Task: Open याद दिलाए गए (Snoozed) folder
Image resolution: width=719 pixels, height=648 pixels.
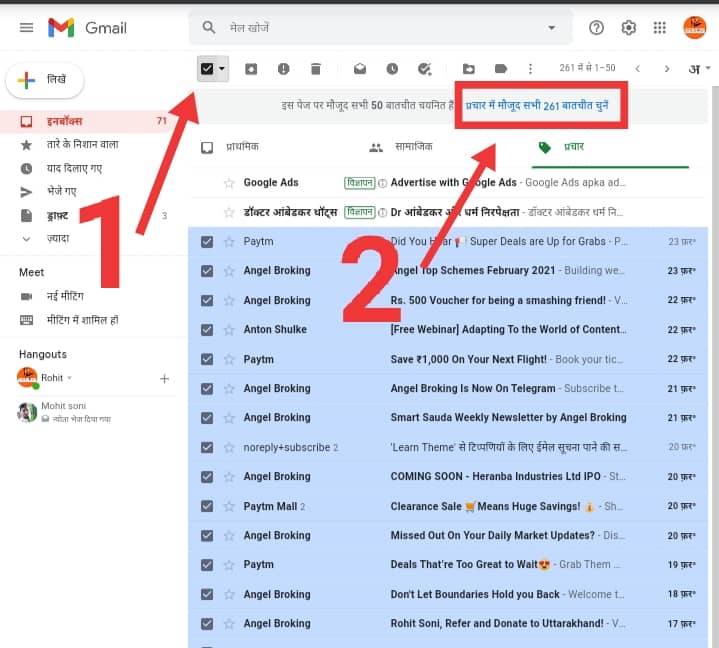Action: tap(74, 168)
